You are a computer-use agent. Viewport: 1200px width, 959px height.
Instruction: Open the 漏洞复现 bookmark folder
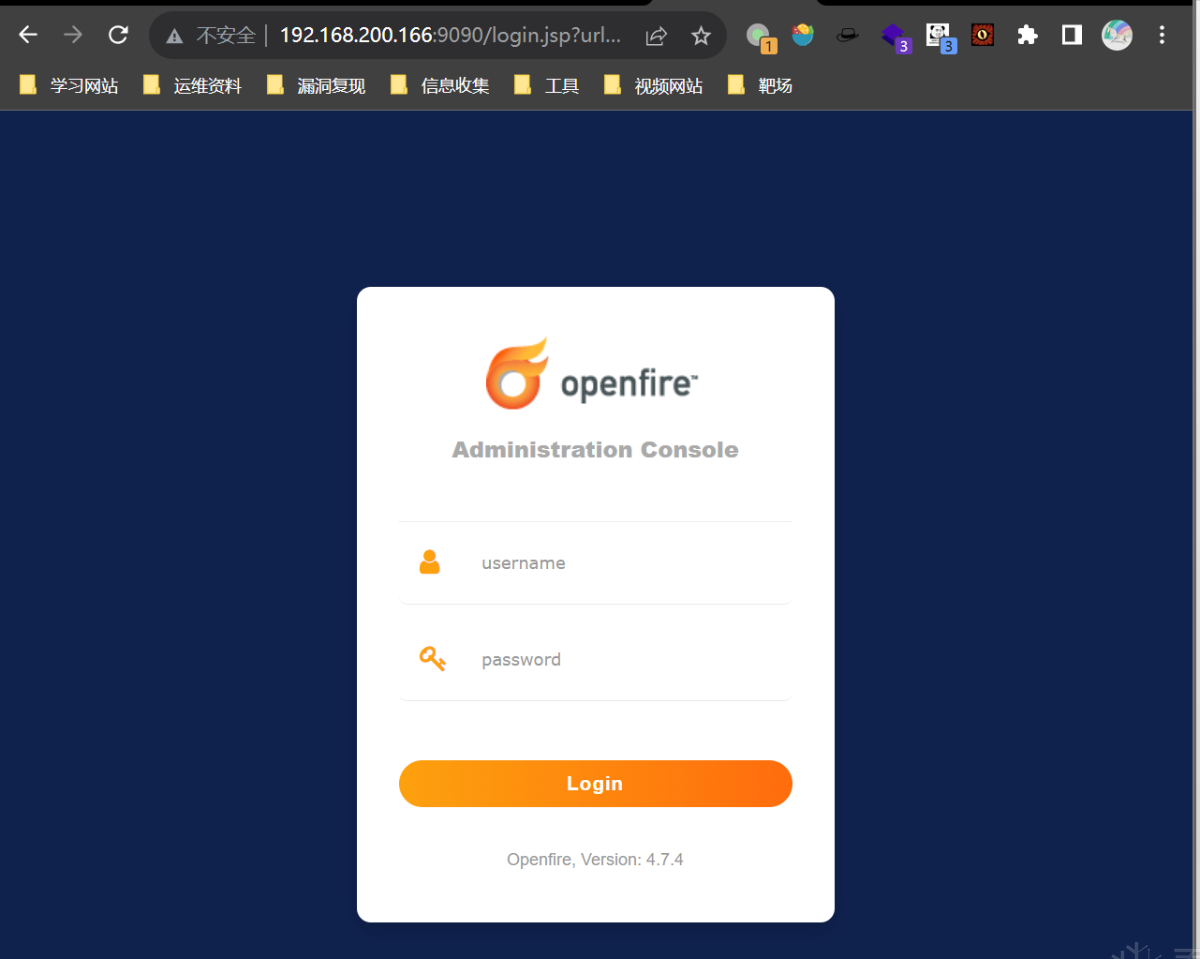[317, 86]
